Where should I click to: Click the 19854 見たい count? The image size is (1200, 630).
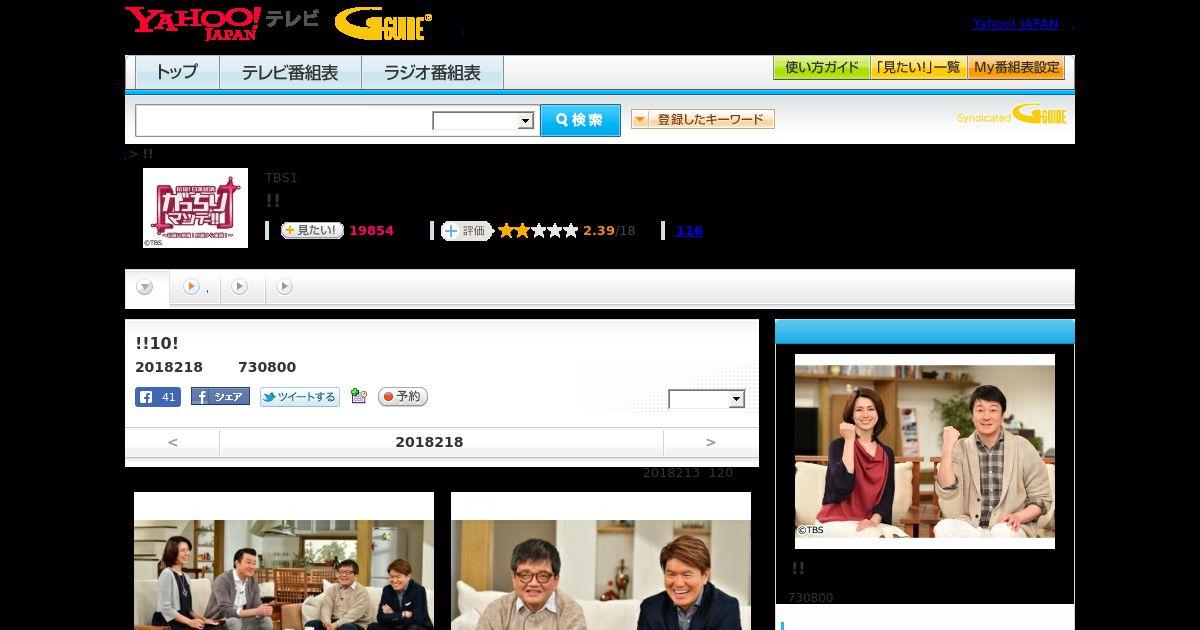coord(371,231)
